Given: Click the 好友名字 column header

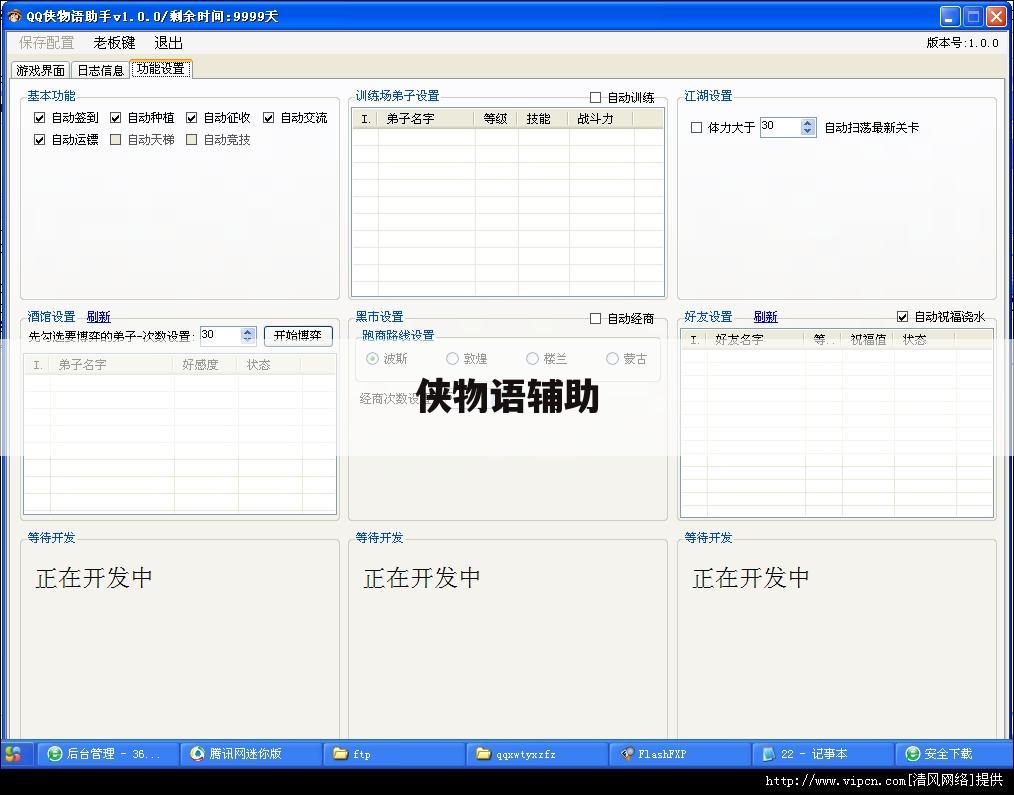Looking at the screenshot, I should coord(755,340).
